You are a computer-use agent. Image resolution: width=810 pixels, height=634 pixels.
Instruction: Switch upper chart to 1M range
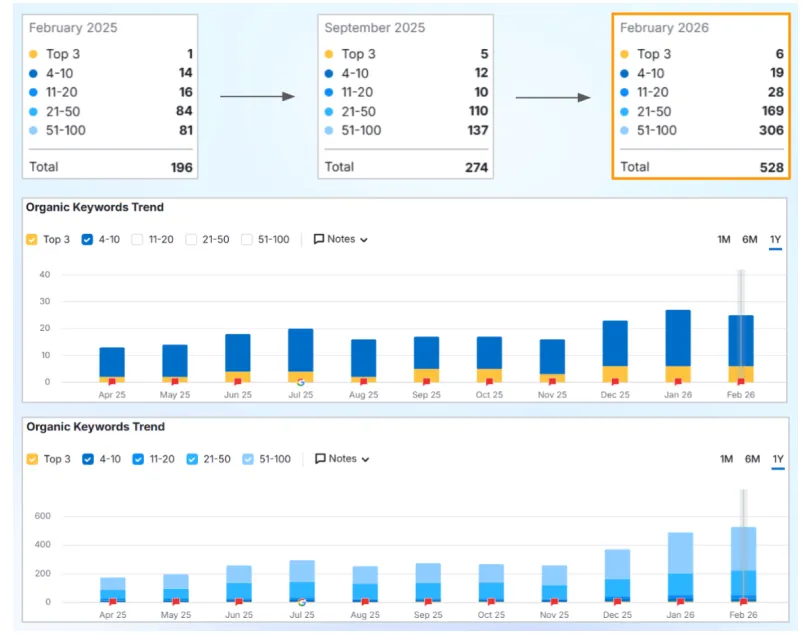[724, 239]
